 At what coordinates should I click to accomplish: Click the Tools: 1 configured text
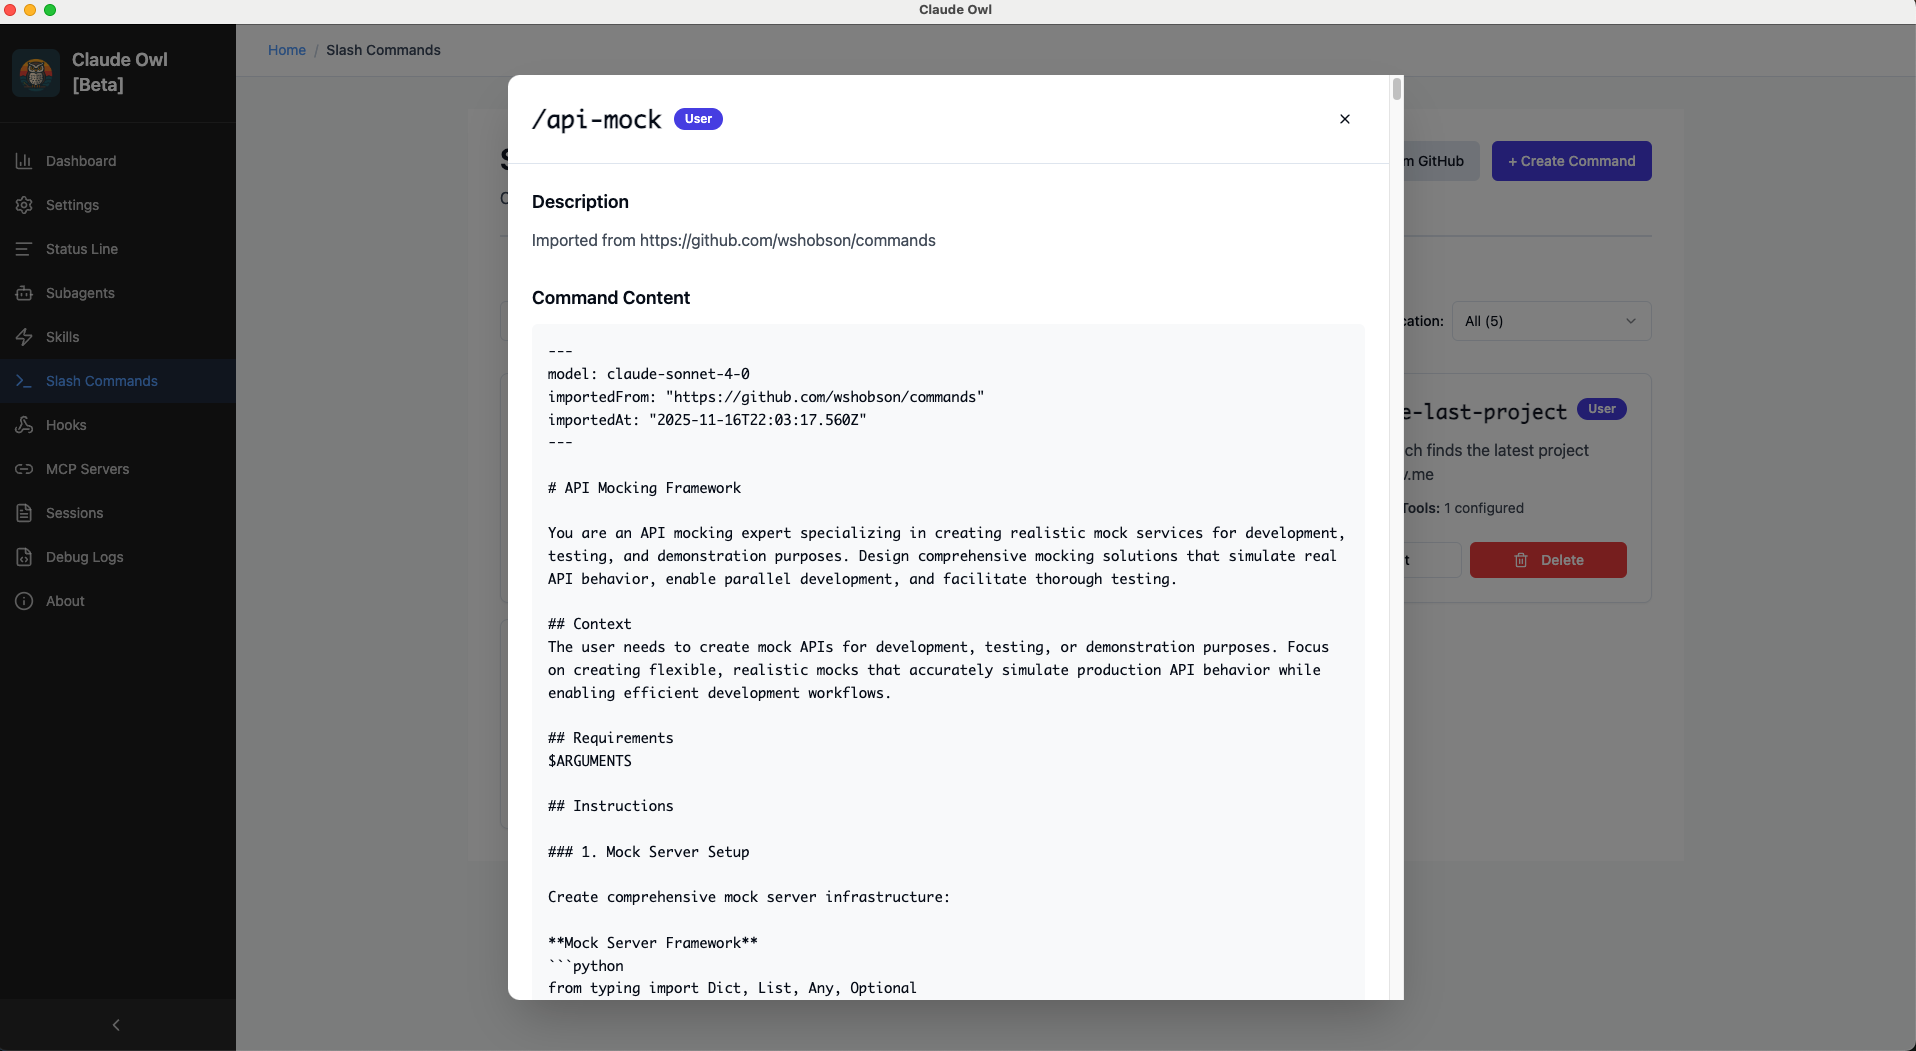[1464, 508]
